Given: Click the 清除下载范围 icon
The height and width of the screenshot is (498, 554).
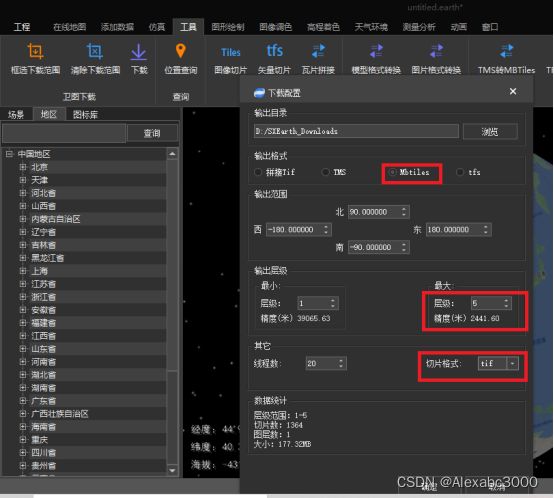Looking at the screenshot, I should pyautogui.click(x=95, y=52).
